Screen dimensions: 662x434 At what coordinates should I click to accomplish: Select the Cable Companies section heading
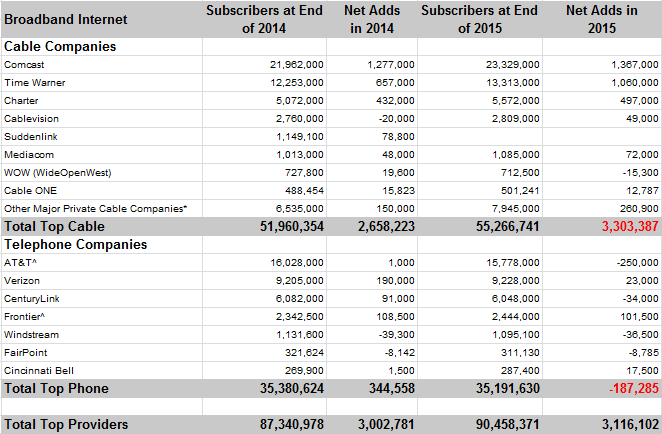(60, 46)
